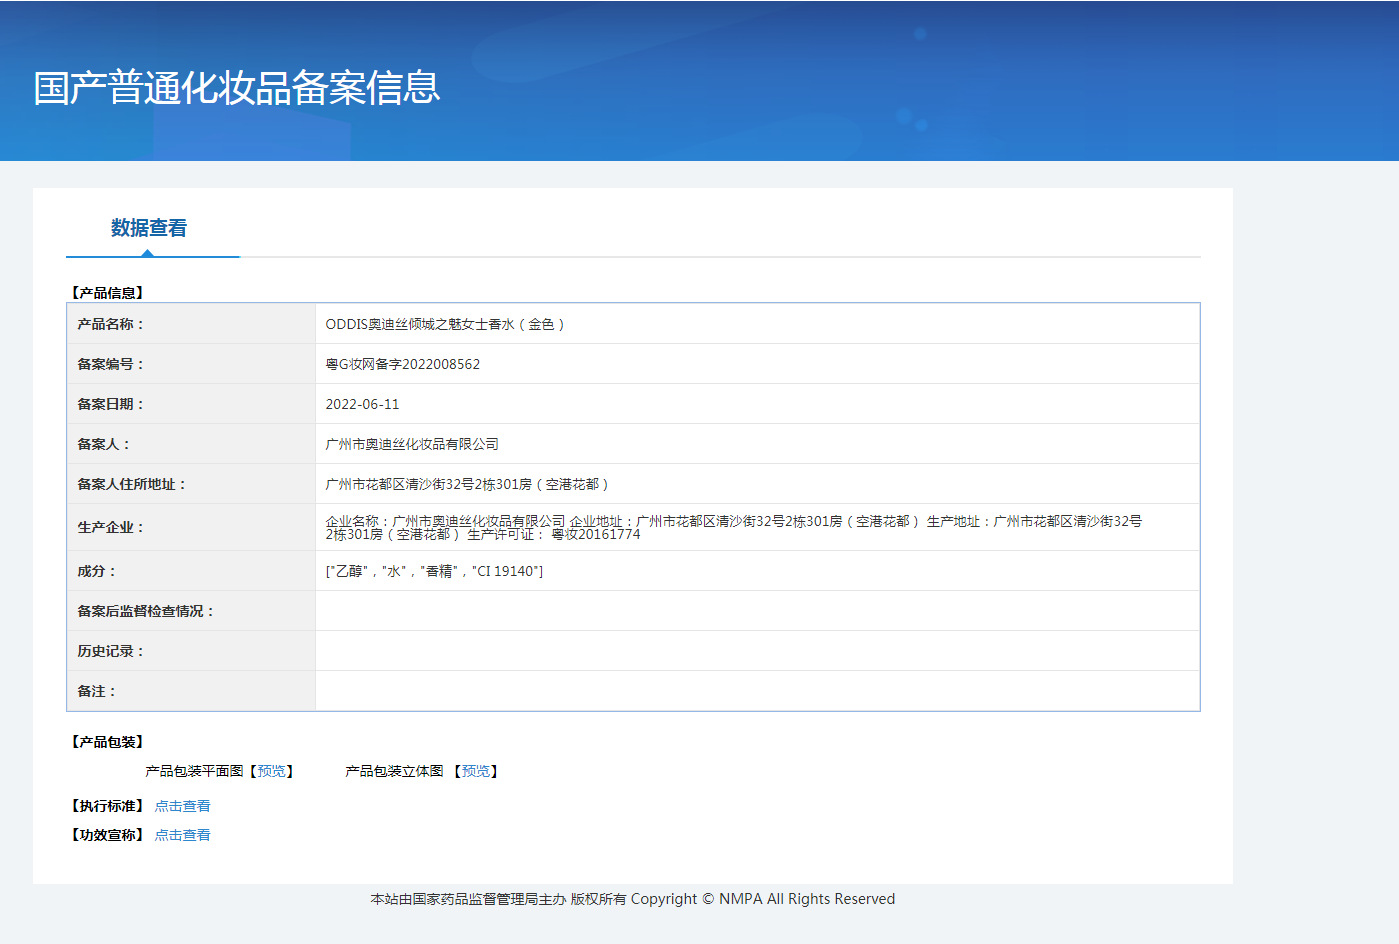Viewport: 1399px width, 944px height.
Task: Click the 生产企业 row label
Action: 111,527
